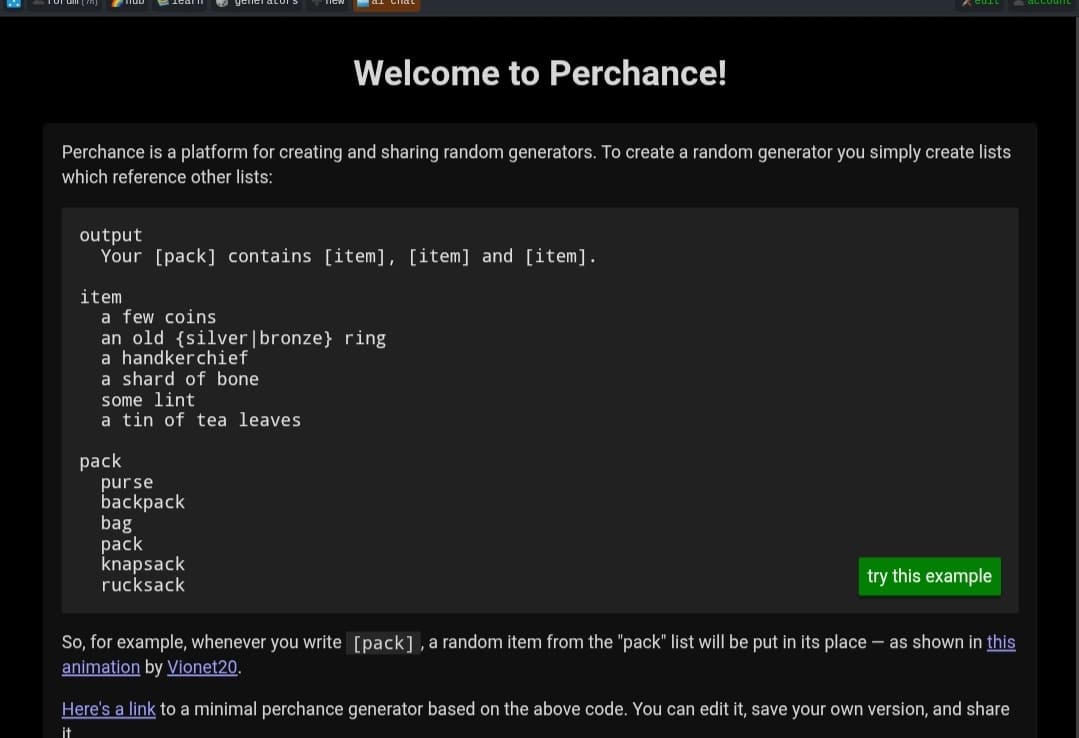Click the 'backpack' entry in code
The height and width of the screenshot is (738, 1079).
click(142, 503)
